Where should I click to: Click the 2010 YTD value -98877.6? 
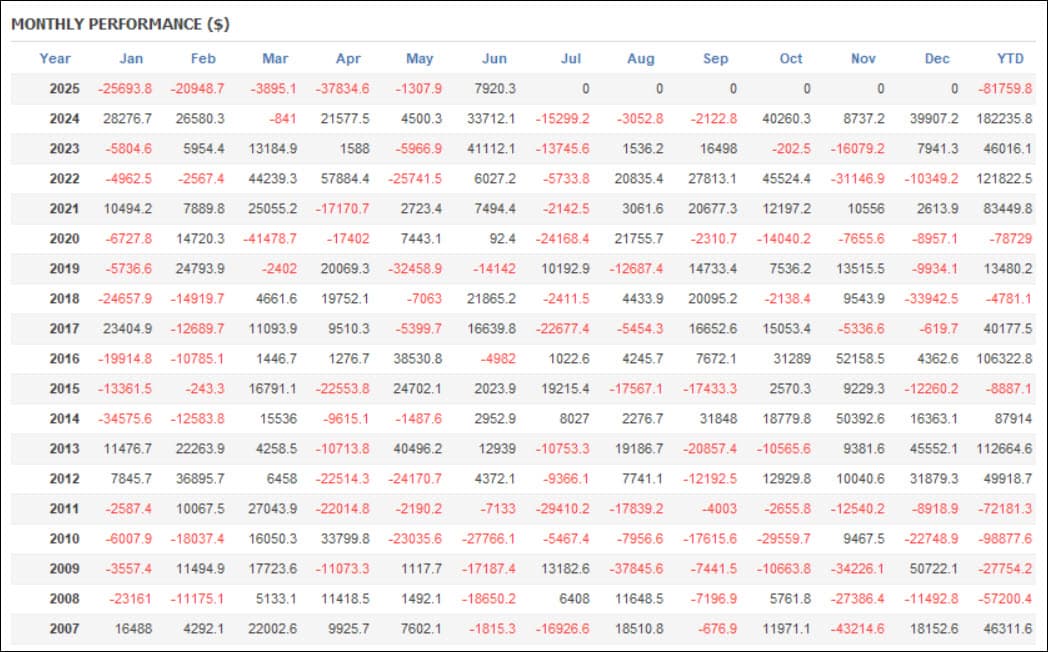(1005, 539)
